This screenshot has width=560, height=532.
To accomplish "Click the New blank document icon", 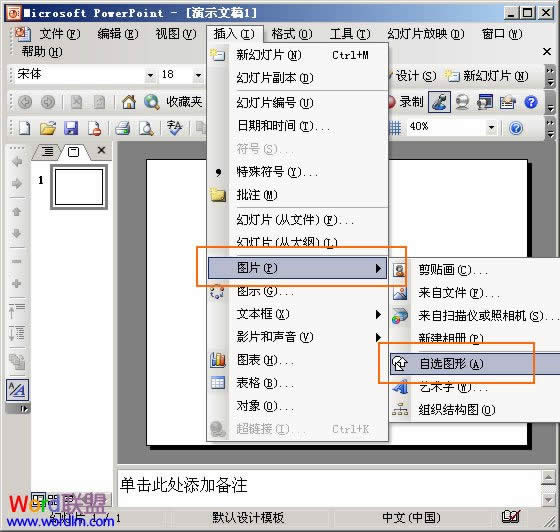I will [x=24, y=128].
